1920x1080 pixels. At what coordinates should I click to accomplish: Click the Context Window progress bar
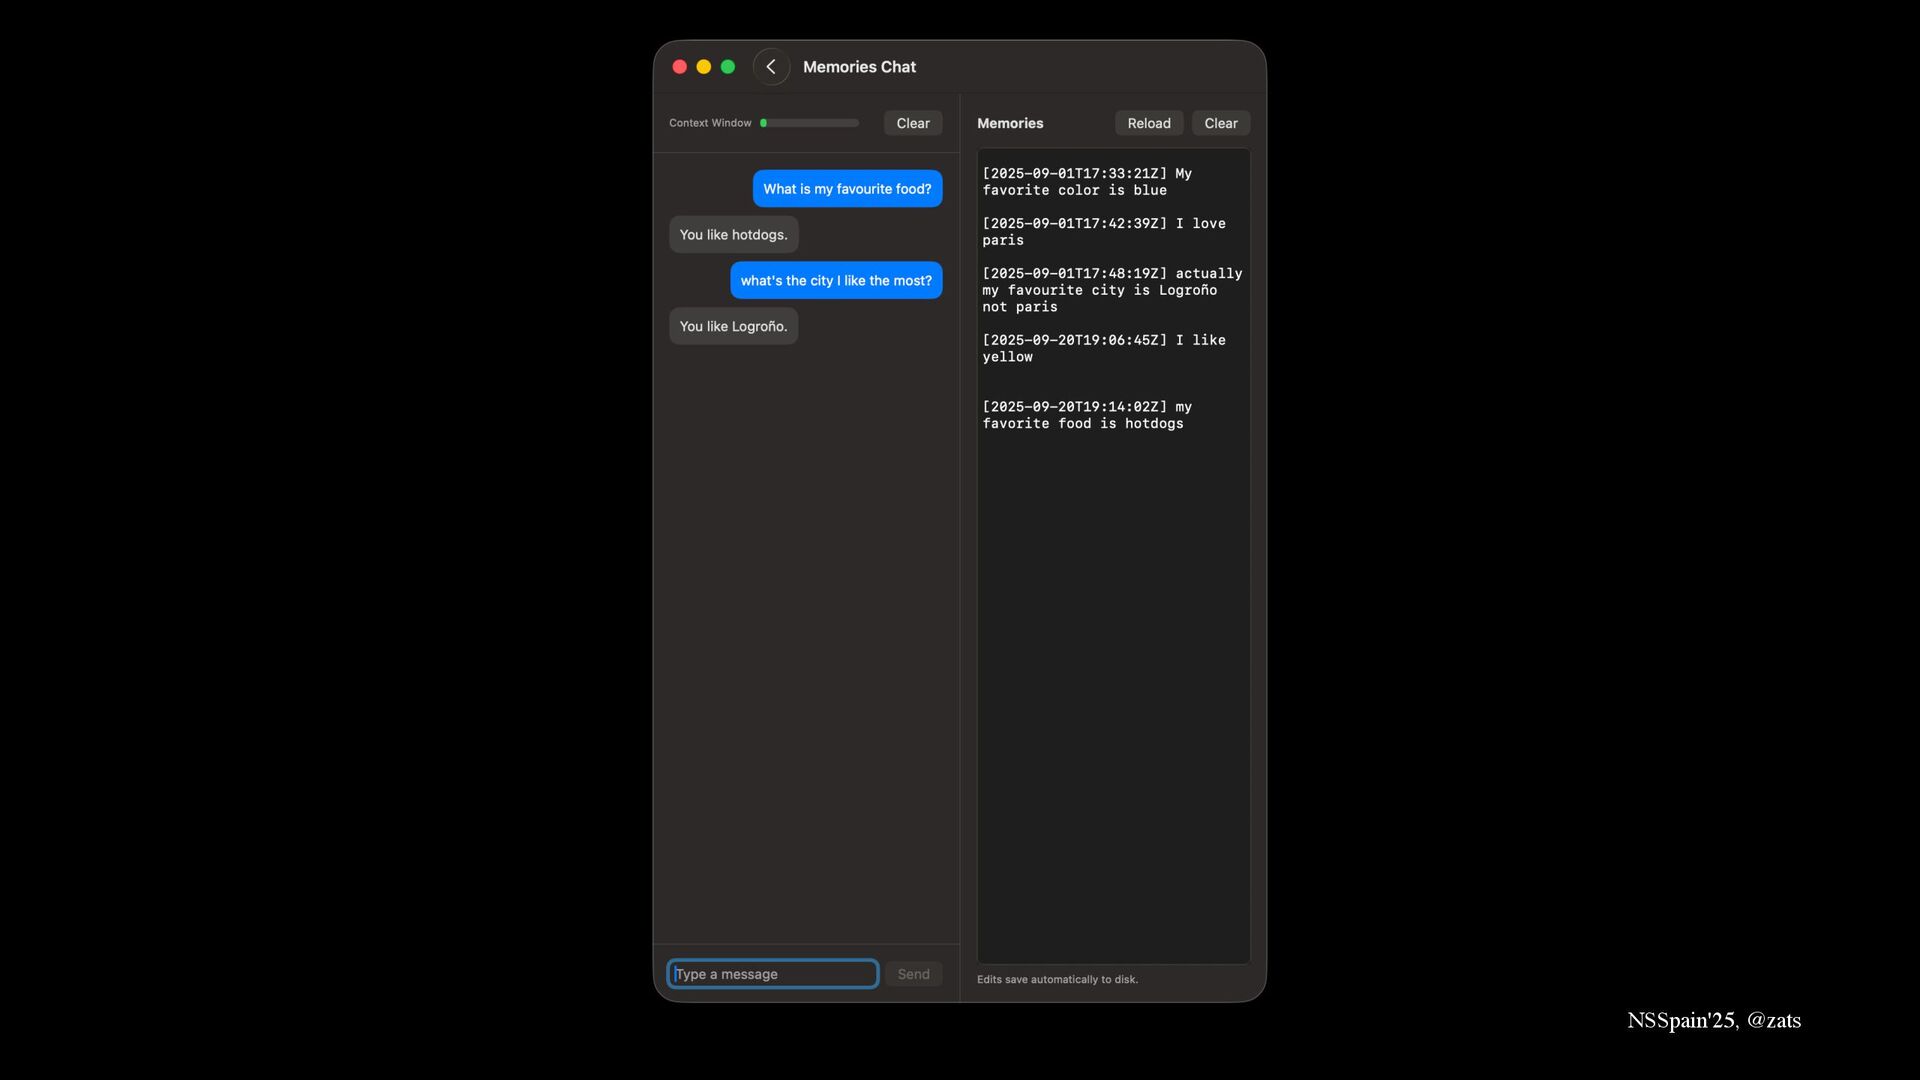[x=809, y=123]
